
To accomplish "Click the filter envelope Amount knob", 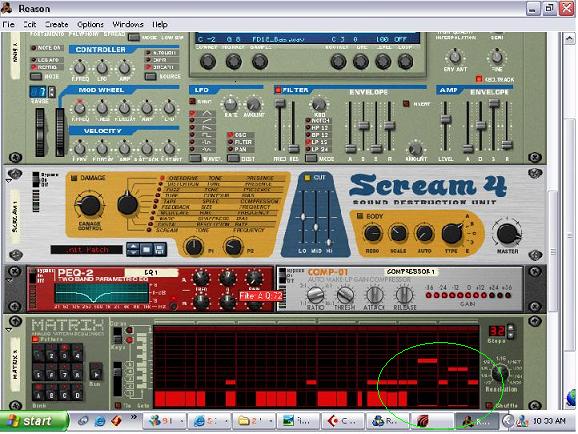I will [x=415, y=149].
